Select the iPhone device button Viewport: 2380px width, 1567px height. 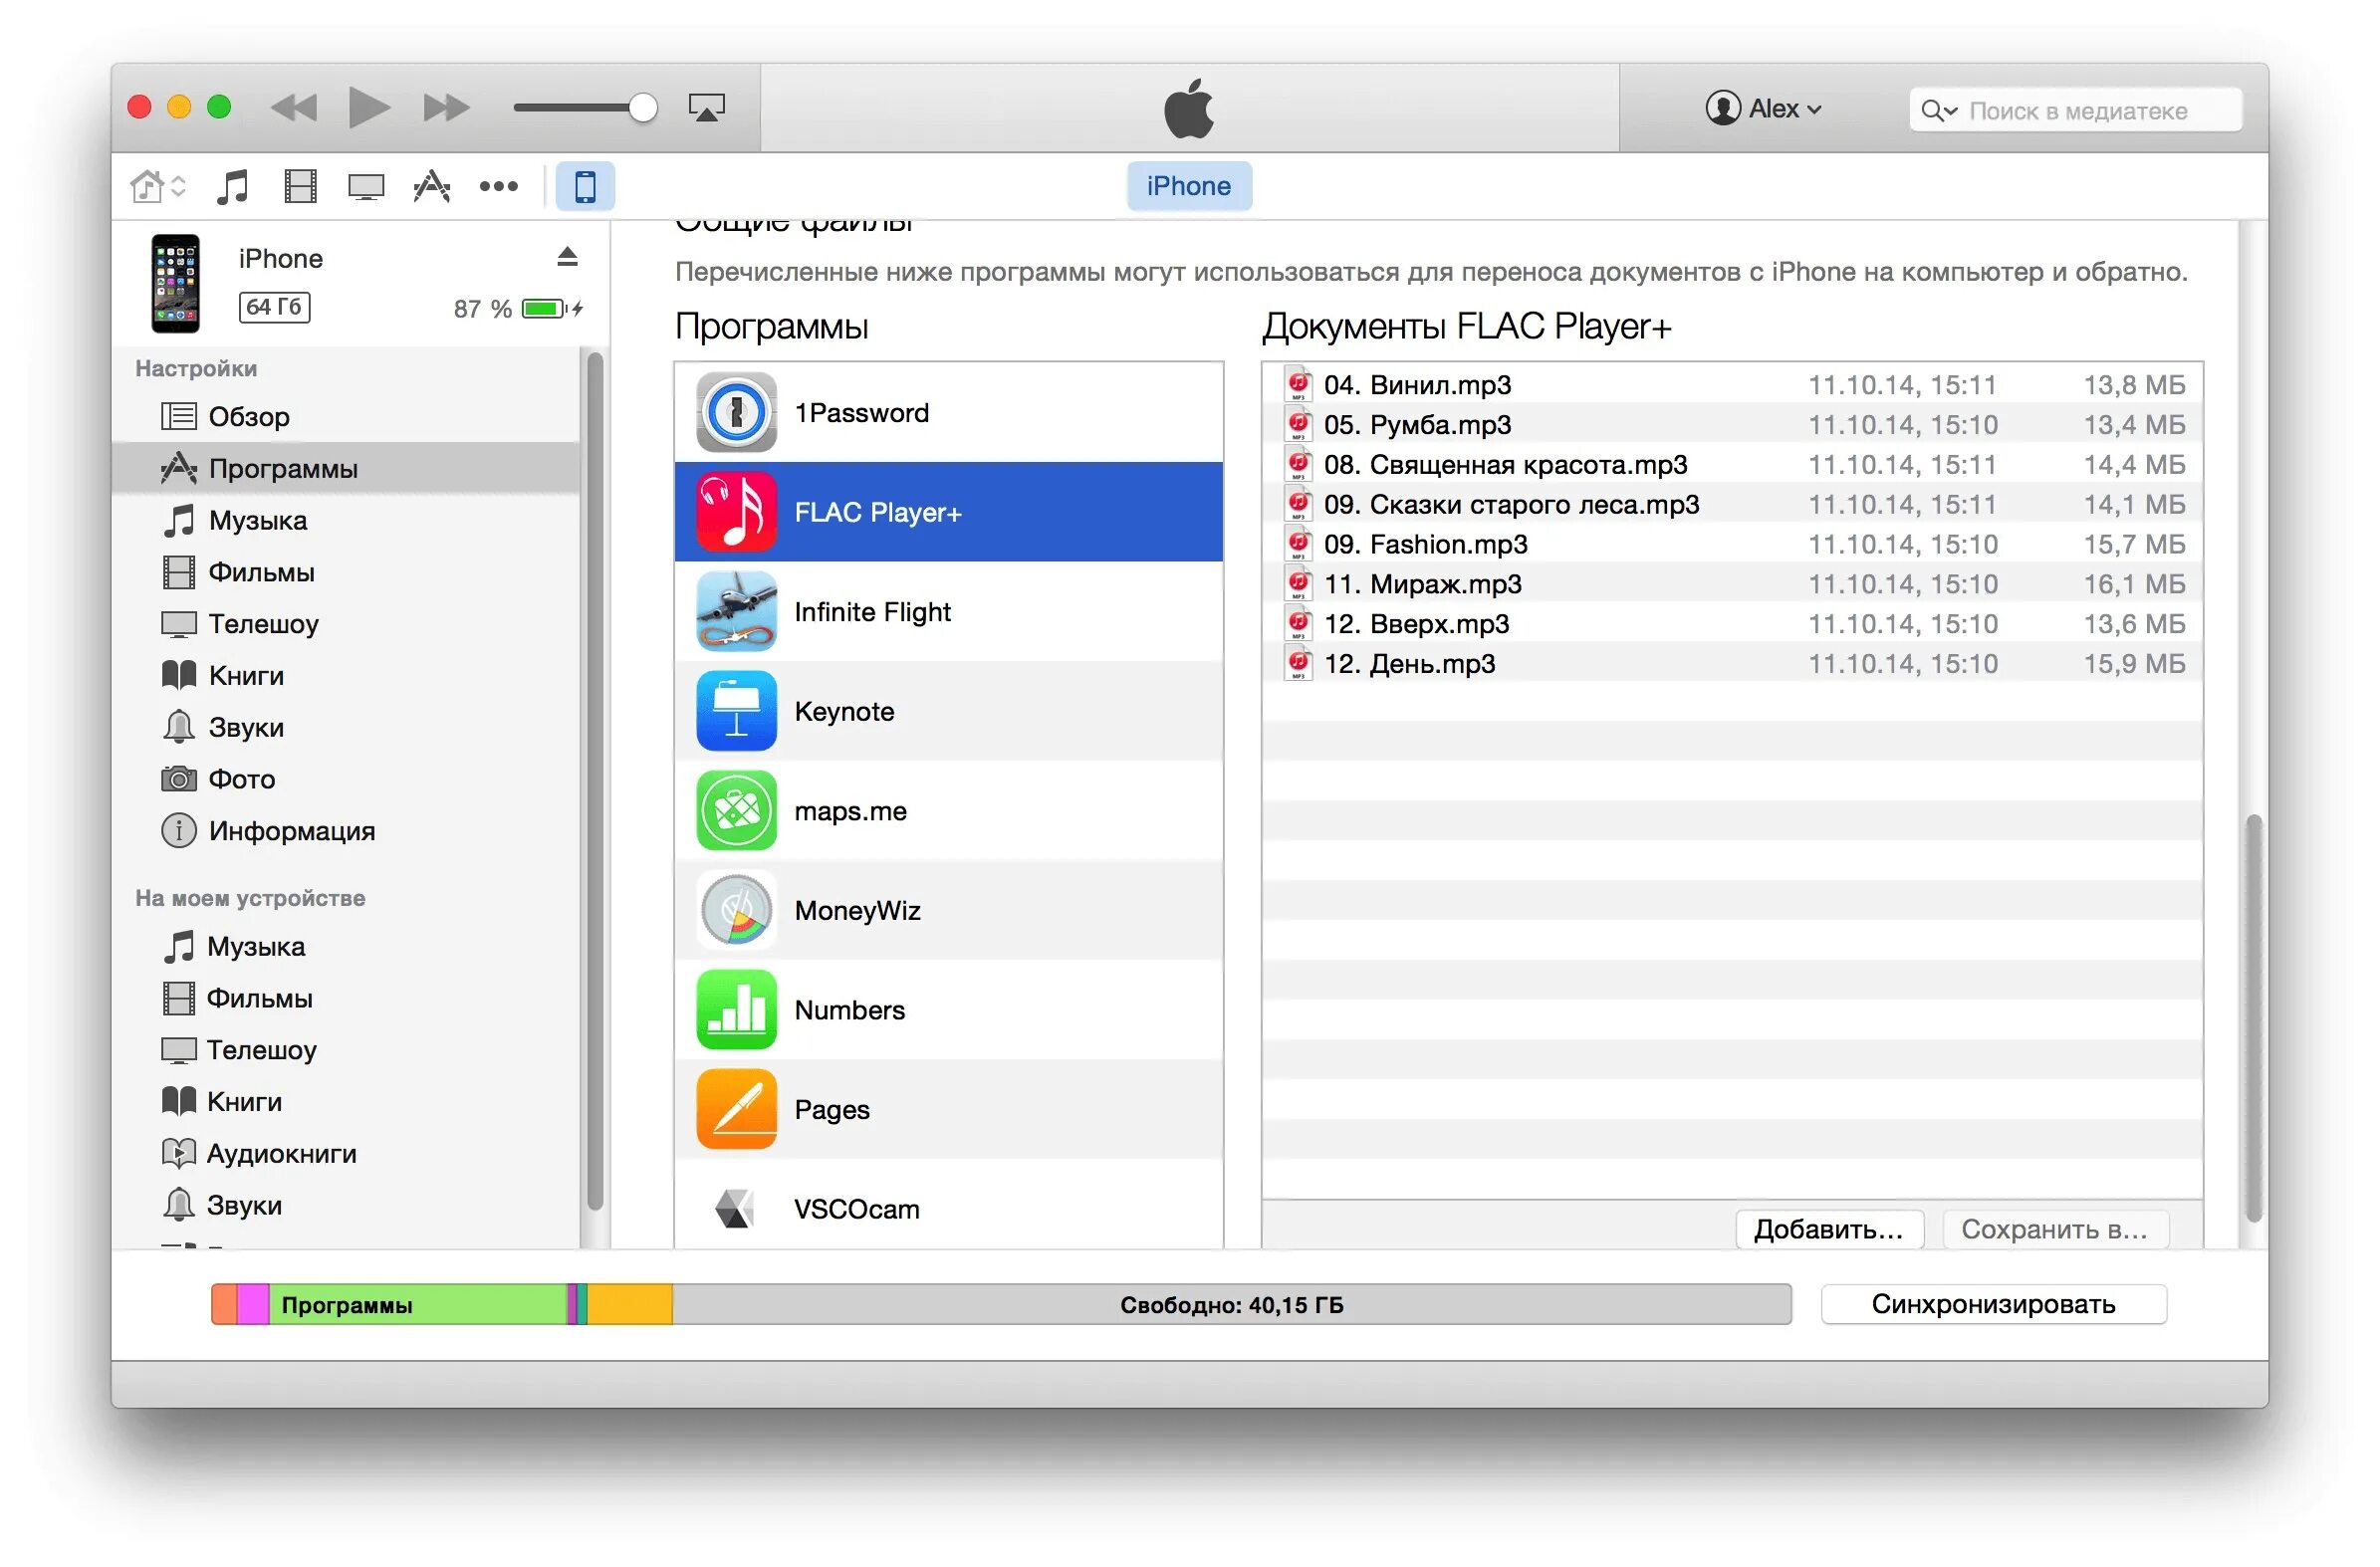[x=585, y=186]
